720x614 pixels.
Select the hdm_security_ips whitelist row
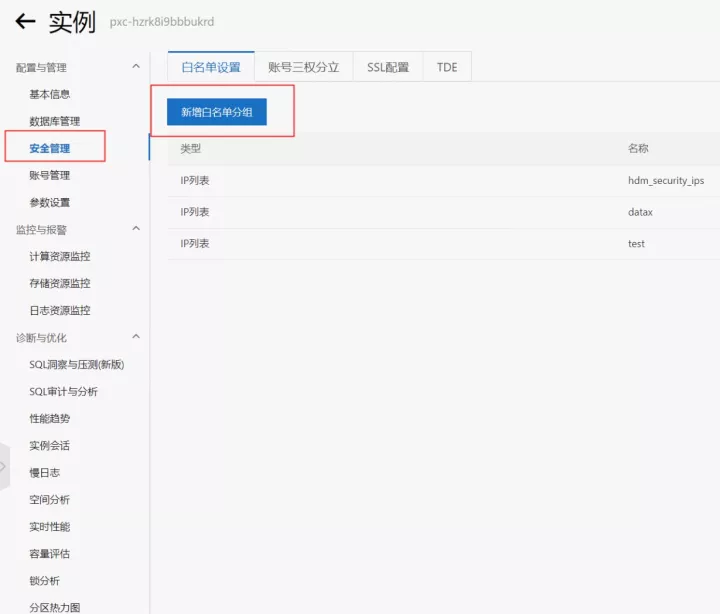[444, 180]
